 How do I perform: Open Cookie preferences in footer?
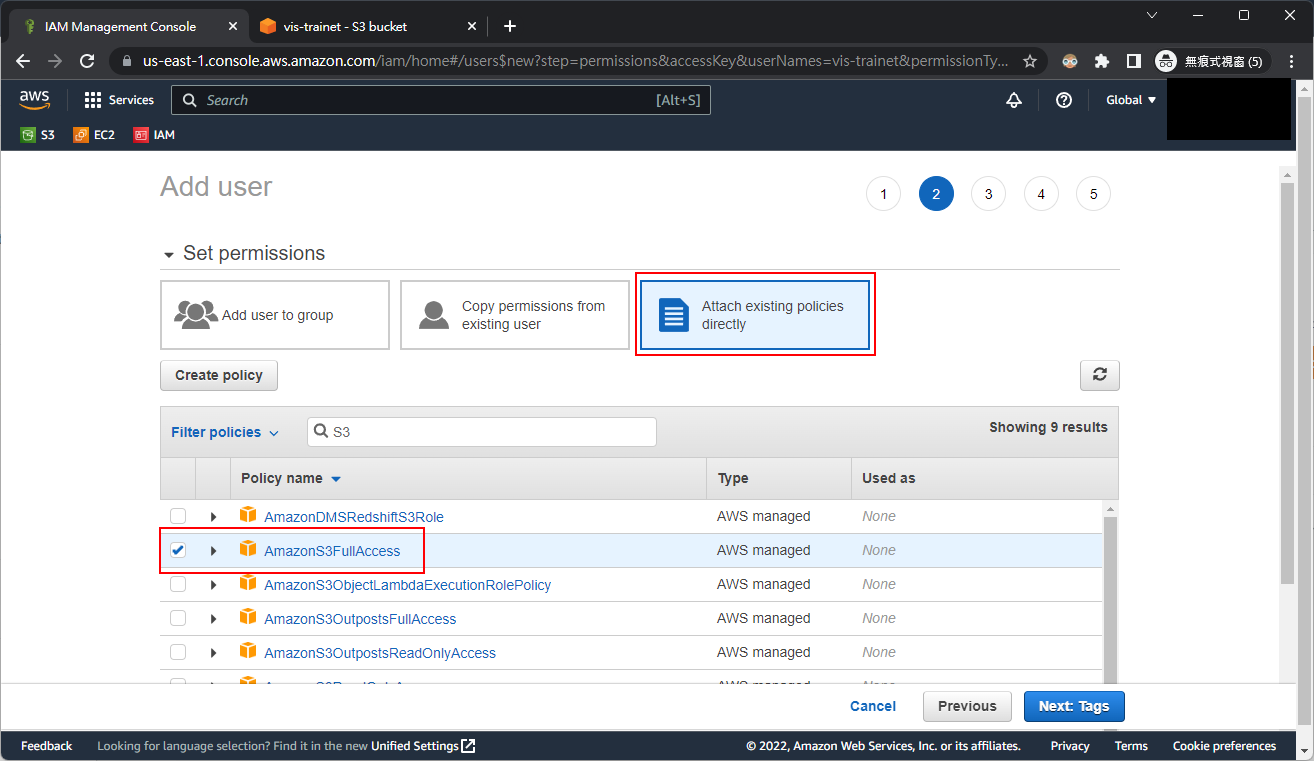pyautogui.click(x=1224, y=746)
